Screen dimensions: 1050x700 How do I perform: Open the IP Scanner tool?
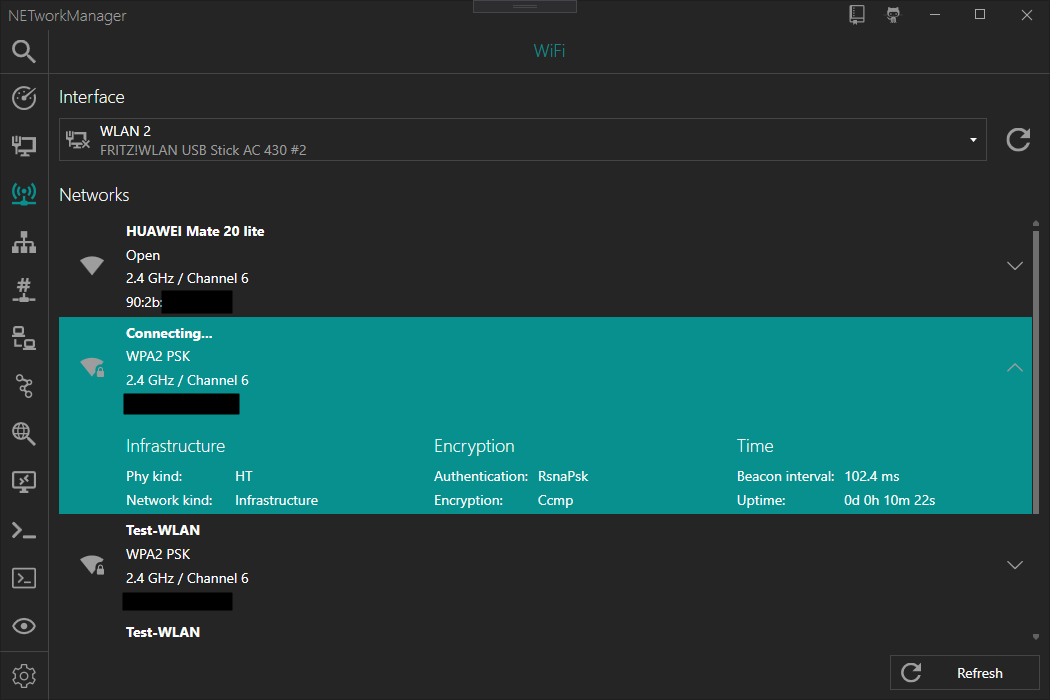23,242
